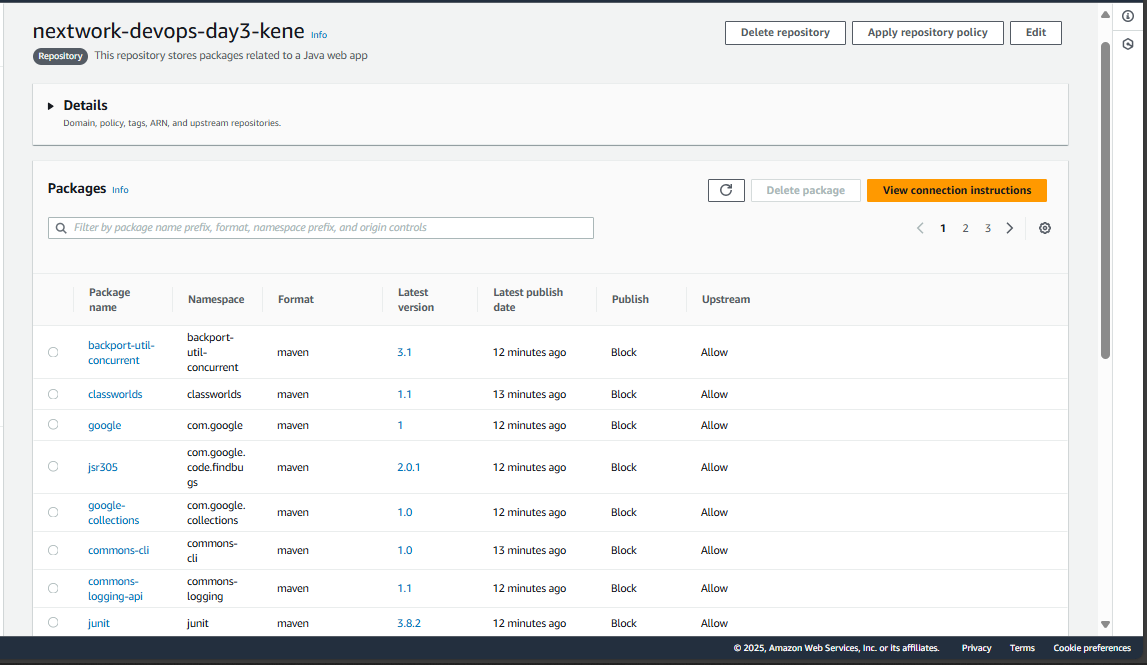Open version 3.1 of backport-util-concurrent

pos(405,352)
